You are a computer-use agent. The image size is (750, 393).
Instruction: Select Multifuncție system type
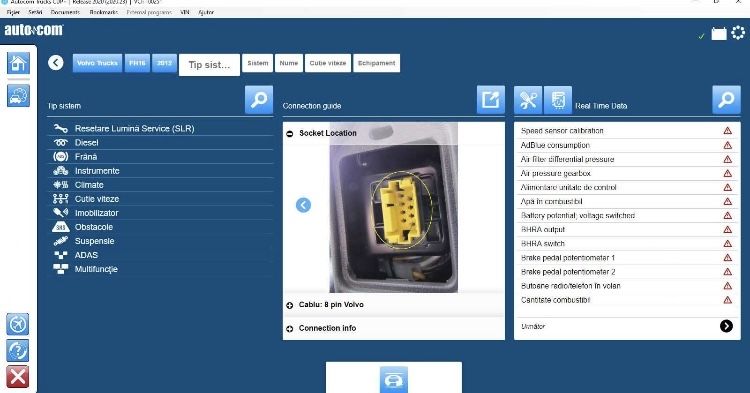(160, 269)
